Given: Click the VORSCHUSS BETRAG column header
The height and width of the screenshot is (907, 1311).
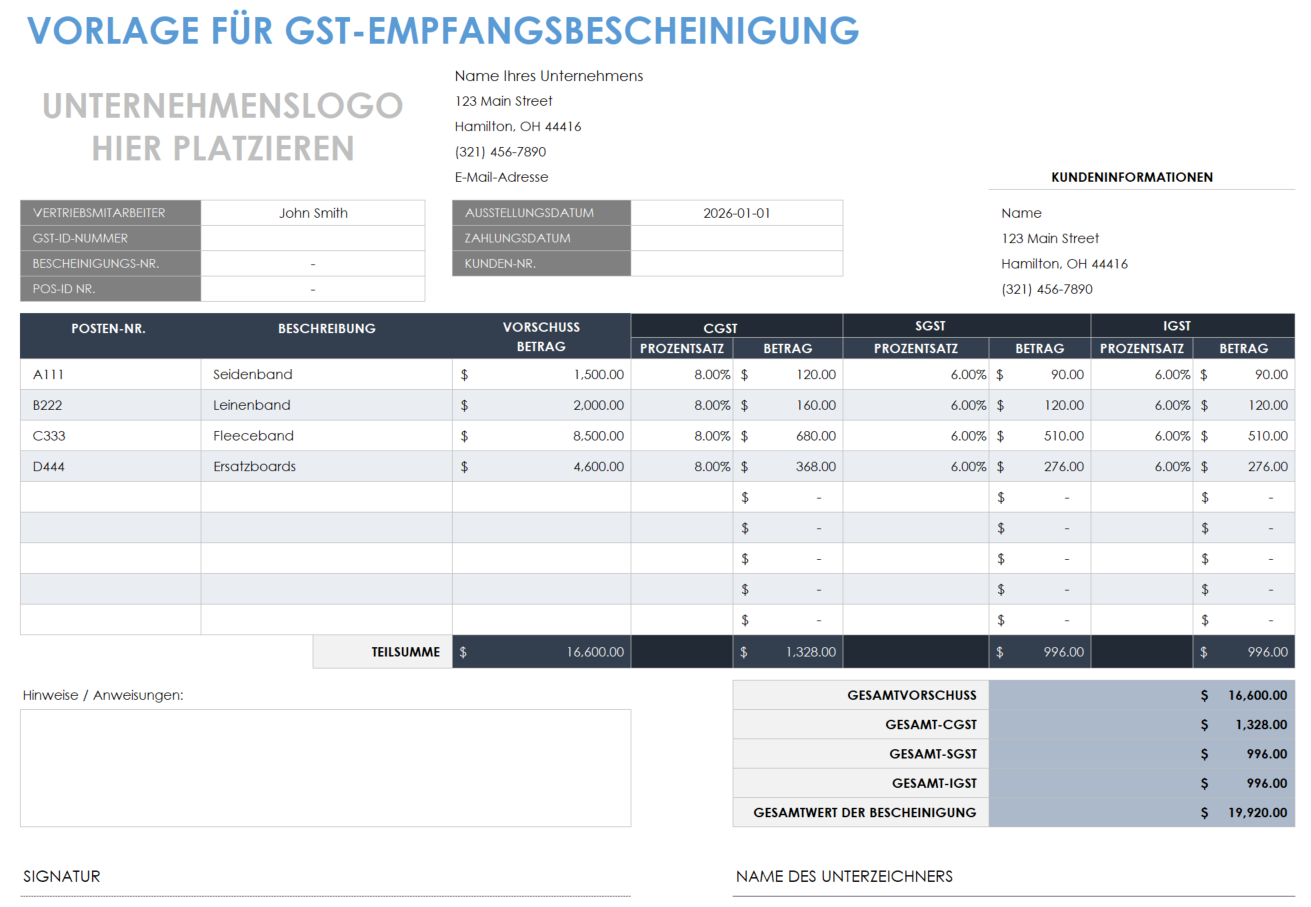Looking at the screenshot, I should click(x=541, y=337).
